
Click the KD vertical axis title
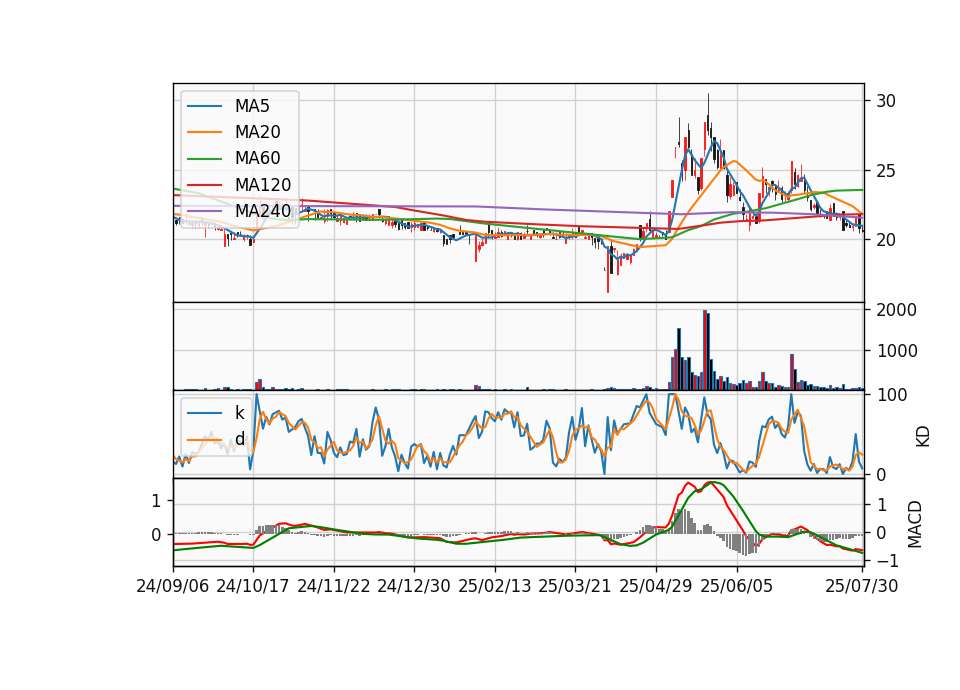click(923, 437)
